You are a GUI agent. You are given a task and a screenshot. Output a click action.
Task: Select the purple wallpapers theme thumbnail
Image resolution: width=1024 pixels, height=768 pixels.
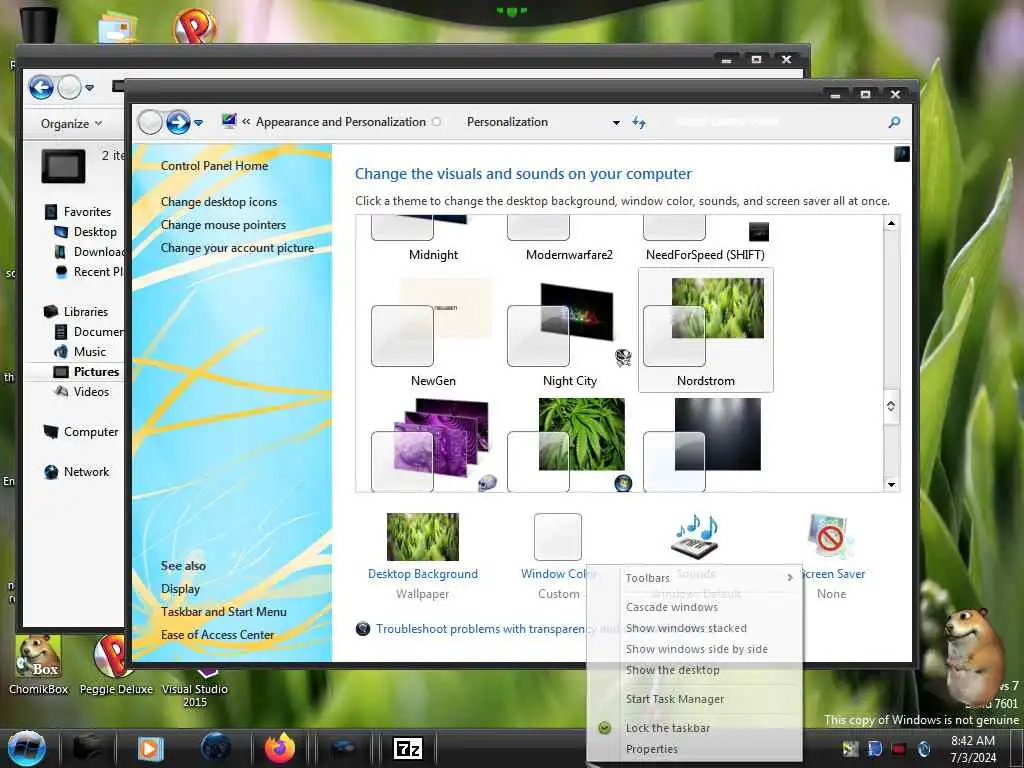pyautogui.click(x=433, y=444)
